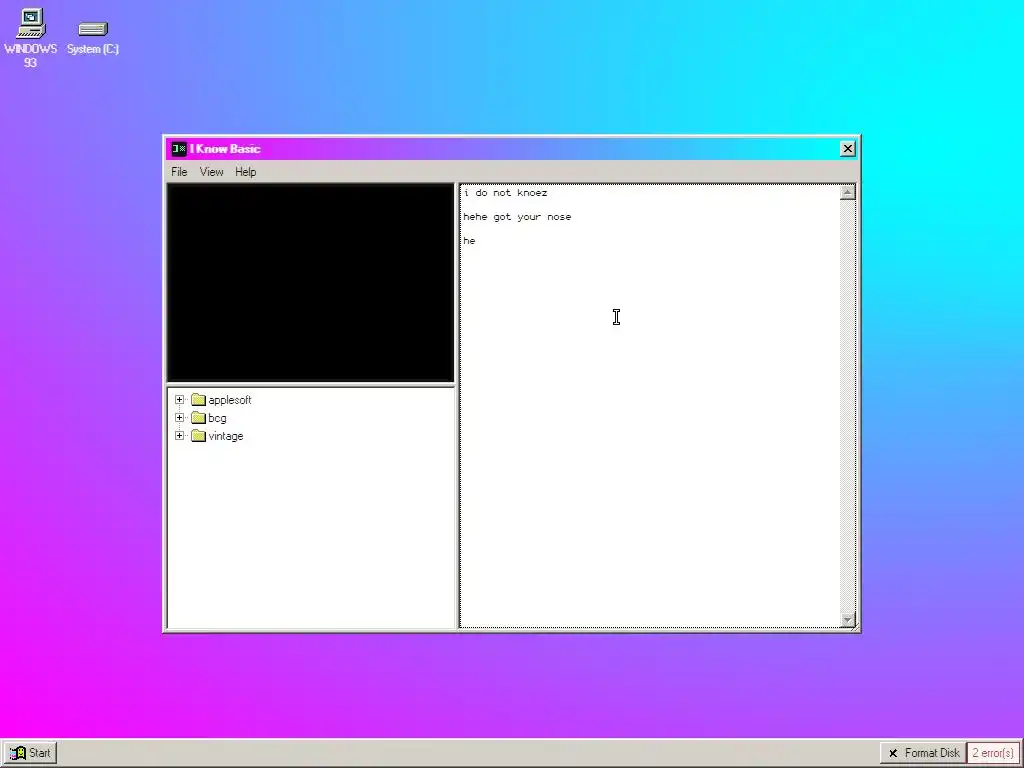
Task: Select the bcg folder icon
Action: pyautogui.click(x=199, y=418)
